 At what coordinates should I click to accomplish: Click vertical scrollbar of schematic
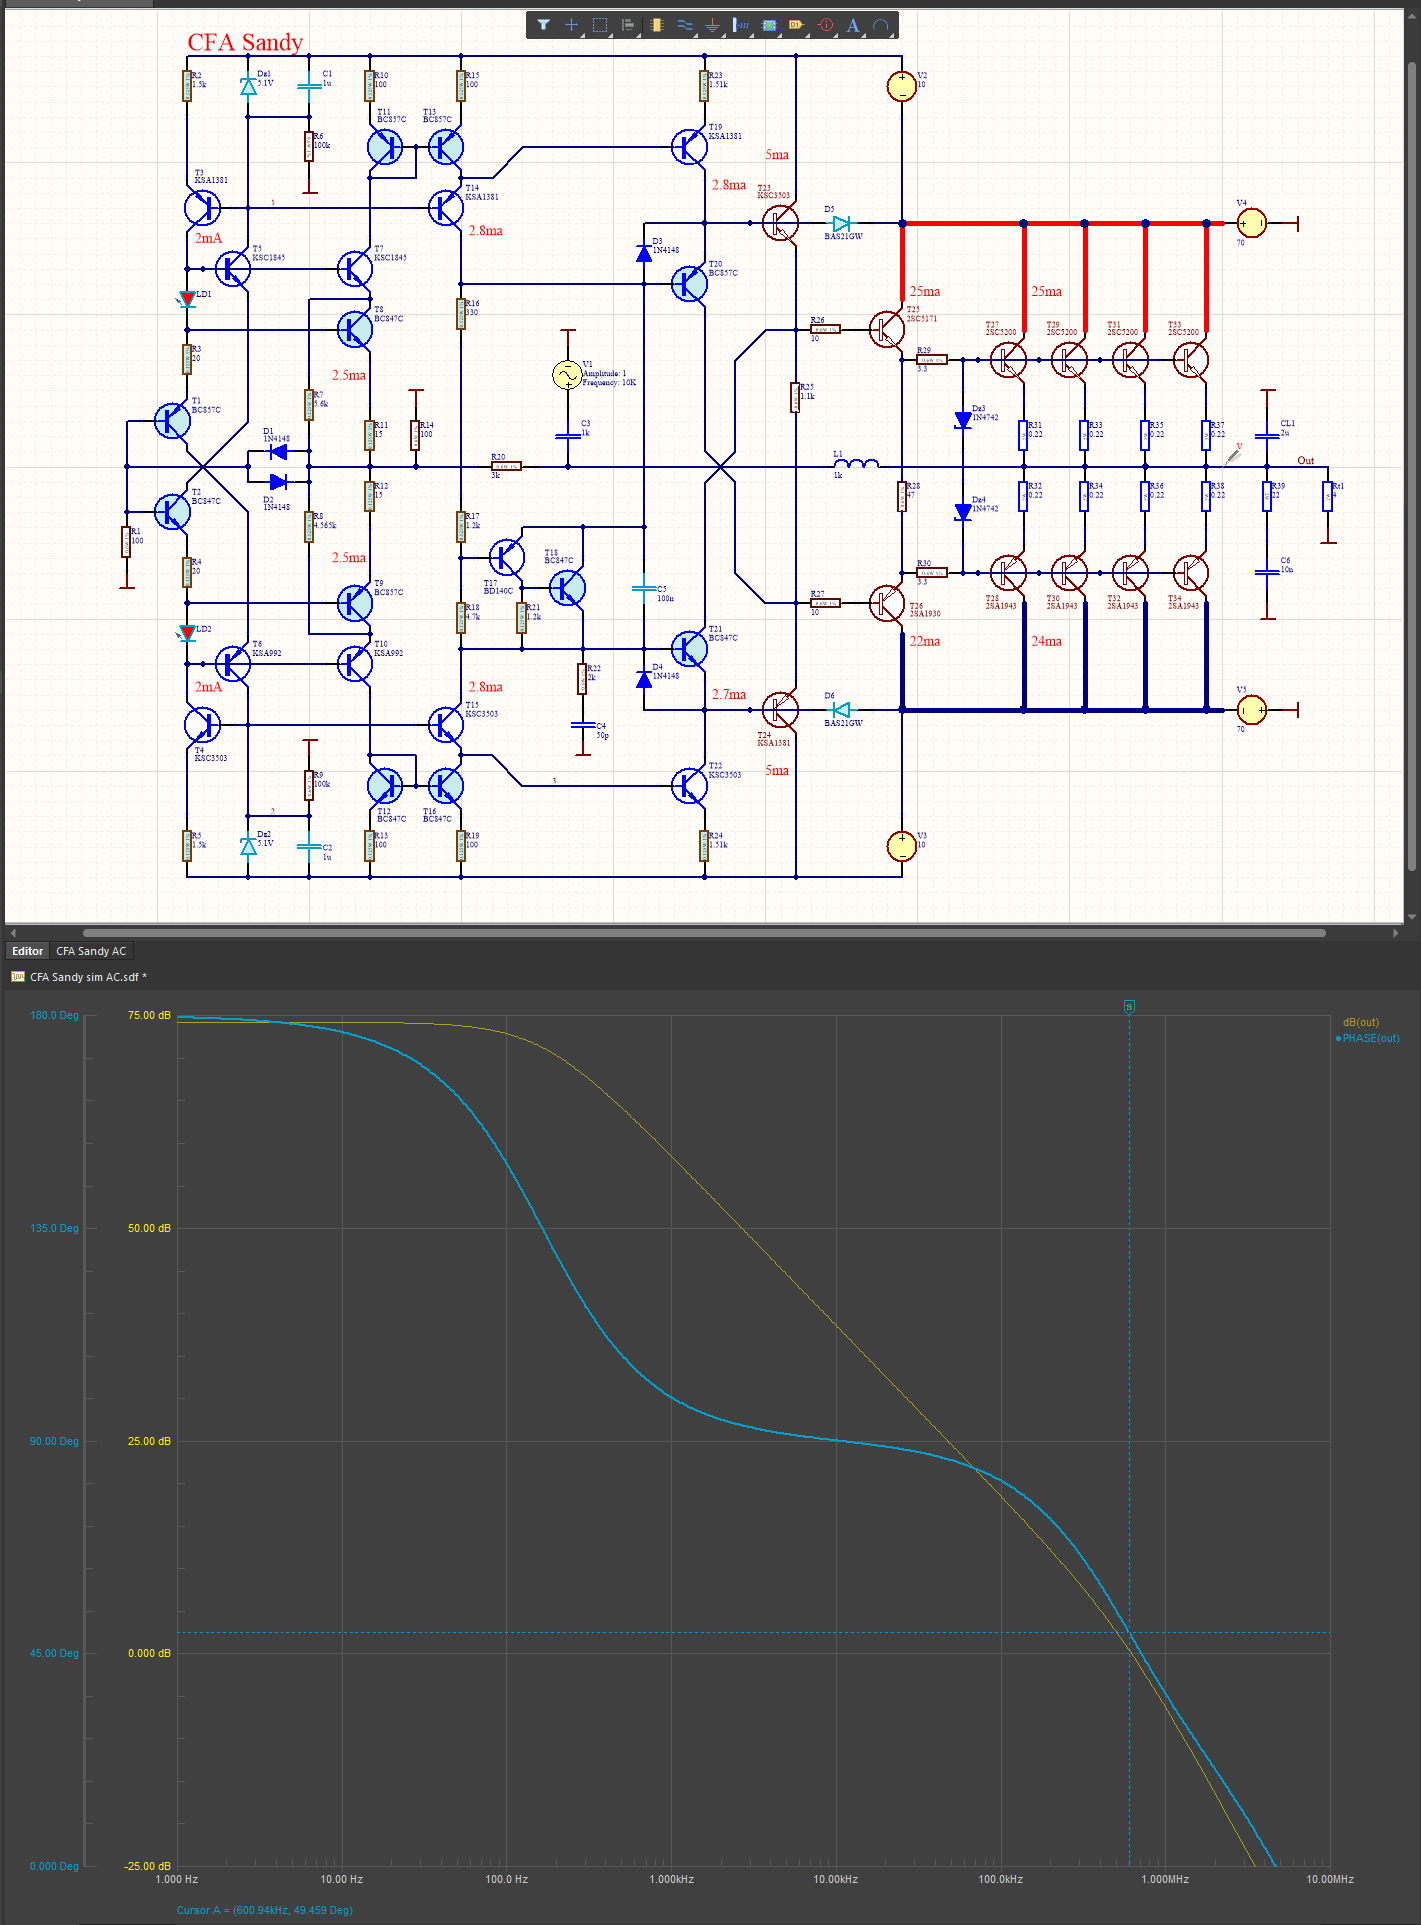[x=1412, y=465]
